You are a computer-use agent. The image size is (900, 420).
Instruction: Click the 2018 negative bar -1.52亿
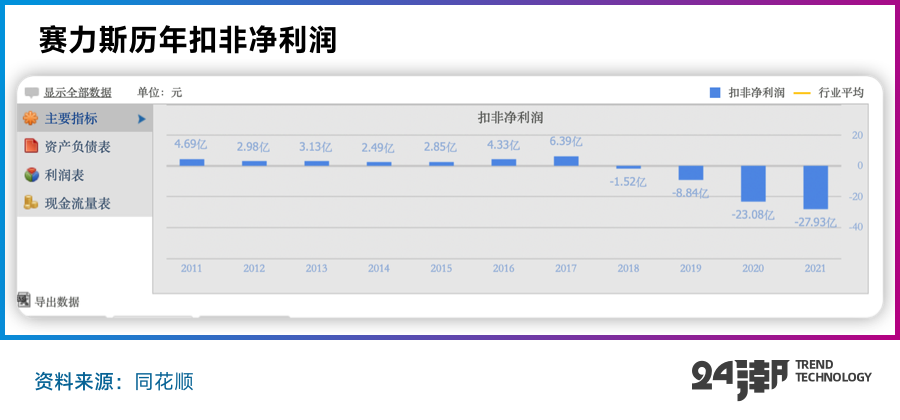pos(629,168)
